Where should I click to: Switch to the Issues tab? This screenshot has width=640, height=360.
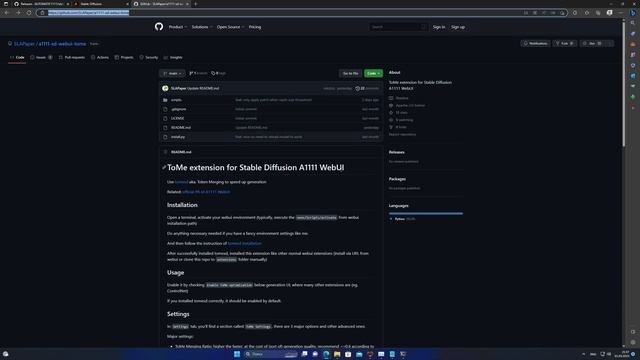coord(41,58)
